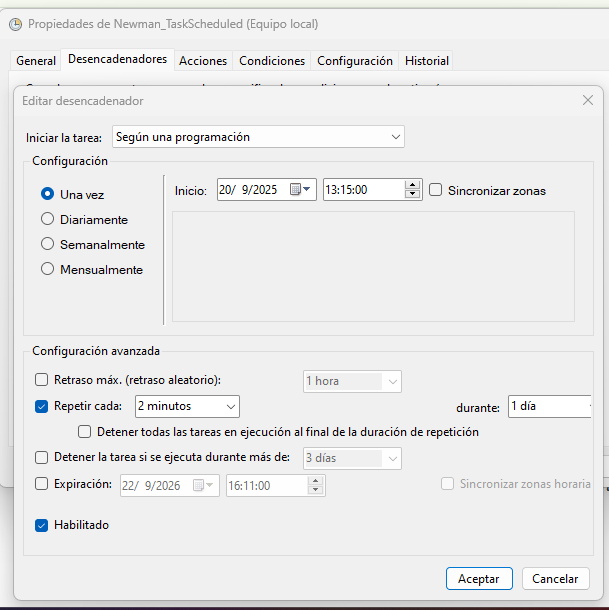Image resolution: width=609 pixels, height=610 pixels.
Task: Open the Condiciones tab
Action: tap(272, 61)
